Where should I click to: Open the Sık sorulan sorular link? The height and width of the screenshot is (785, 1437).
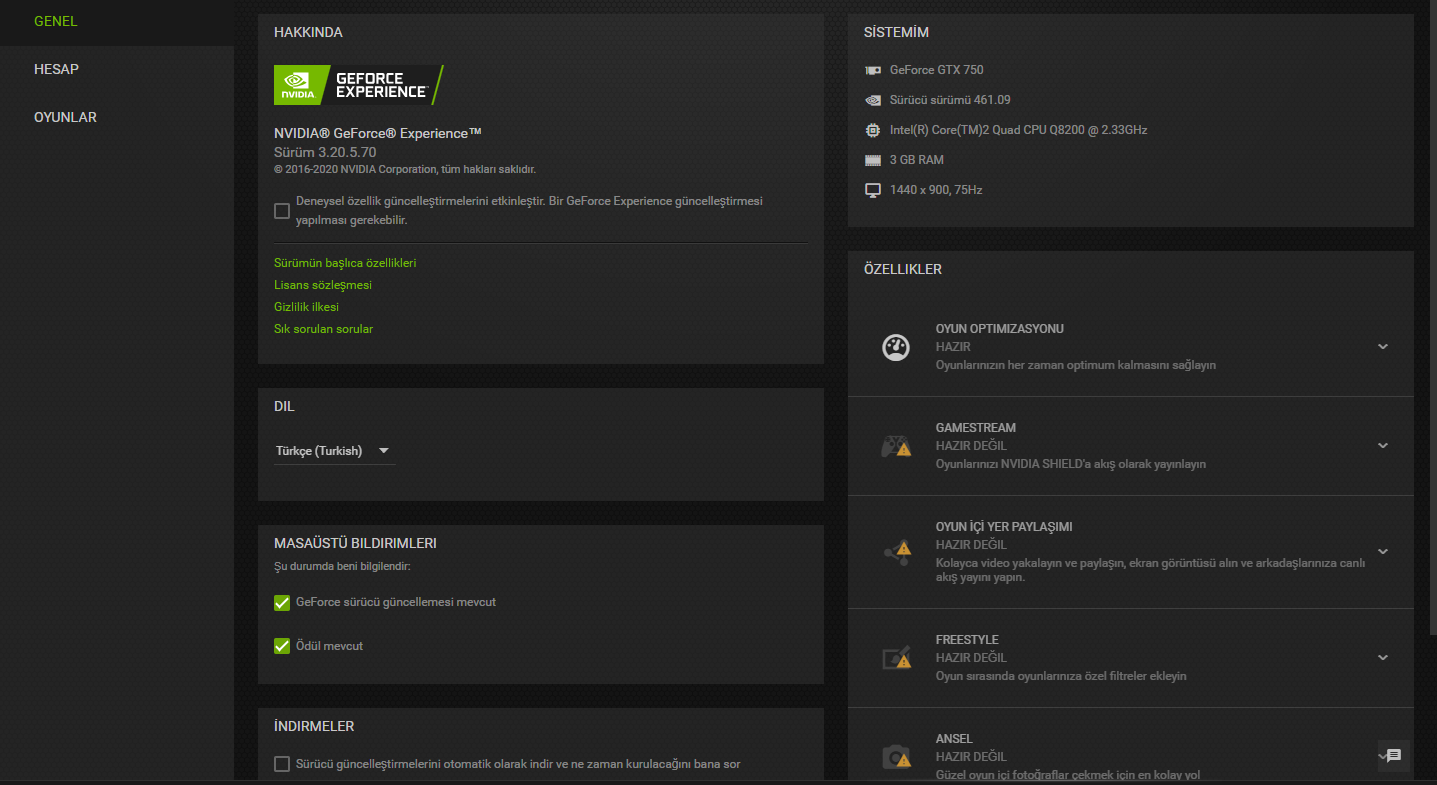pos(324,329)
